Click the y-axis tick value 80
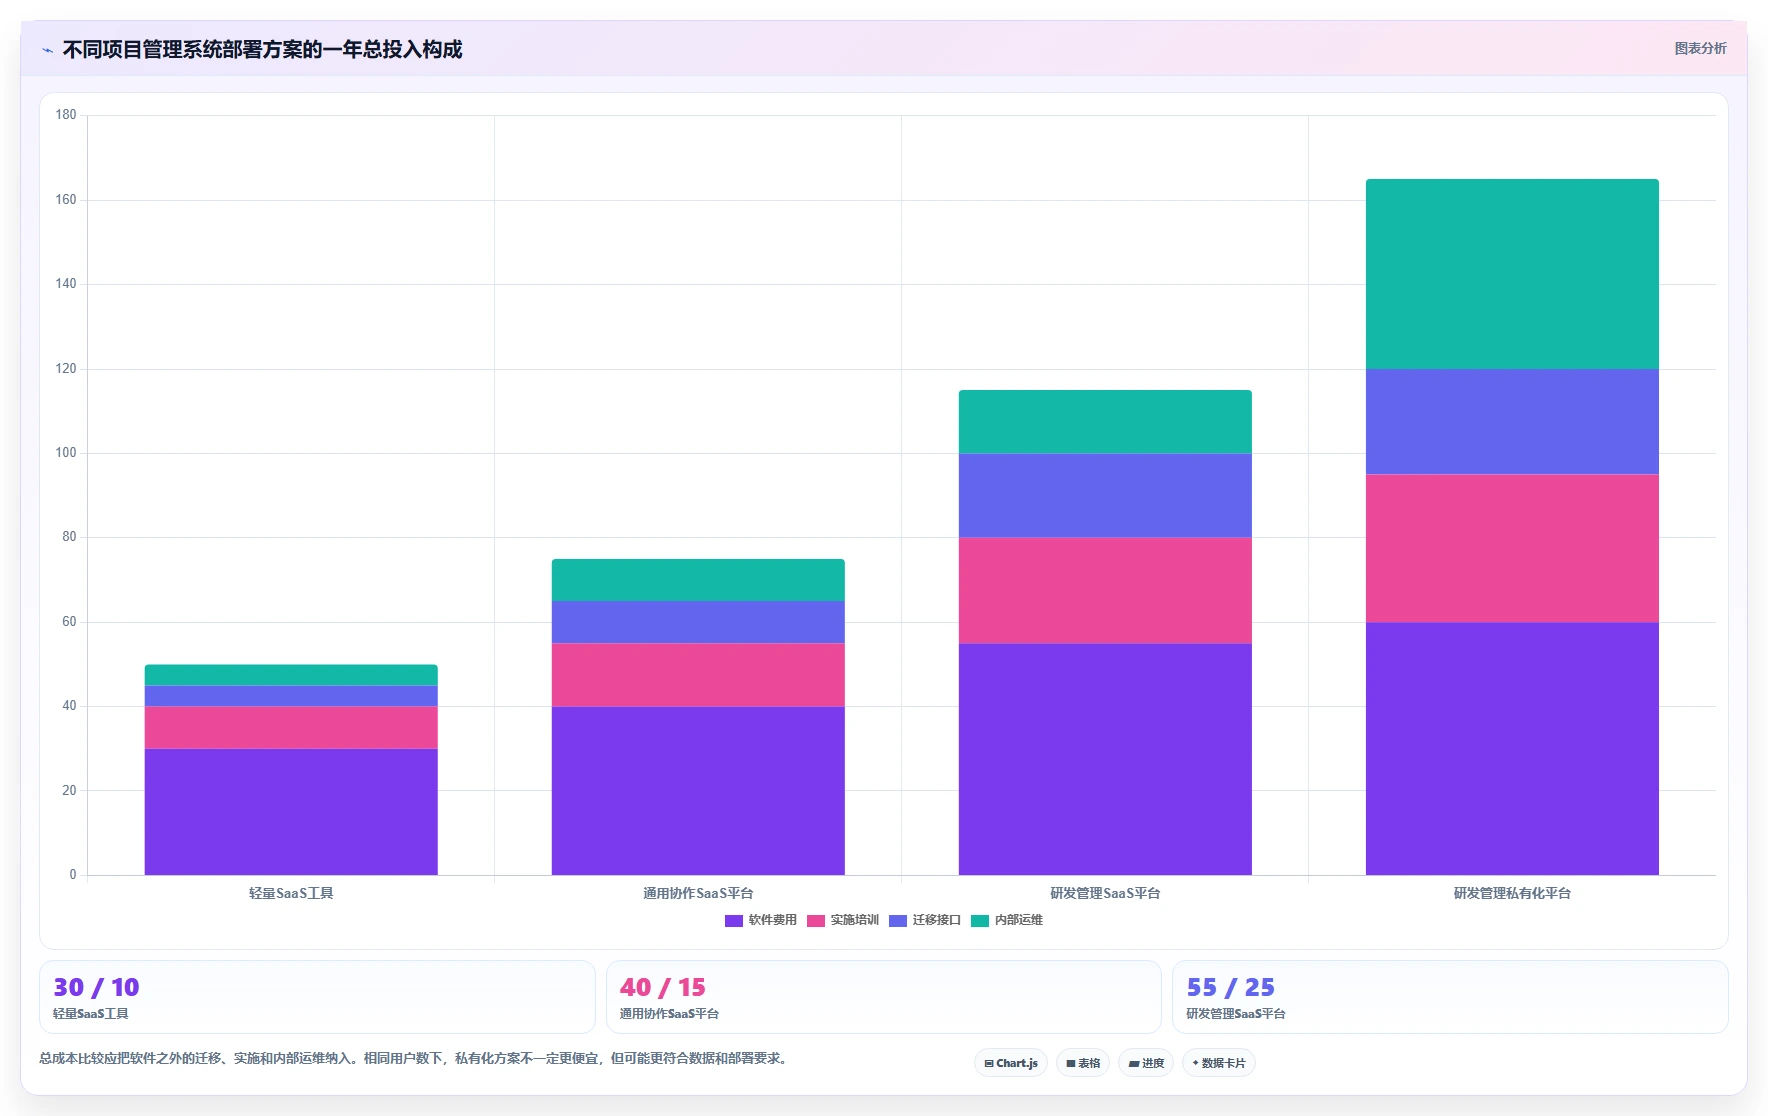Screen dimensions: 1768x1116 click(69, 537)
